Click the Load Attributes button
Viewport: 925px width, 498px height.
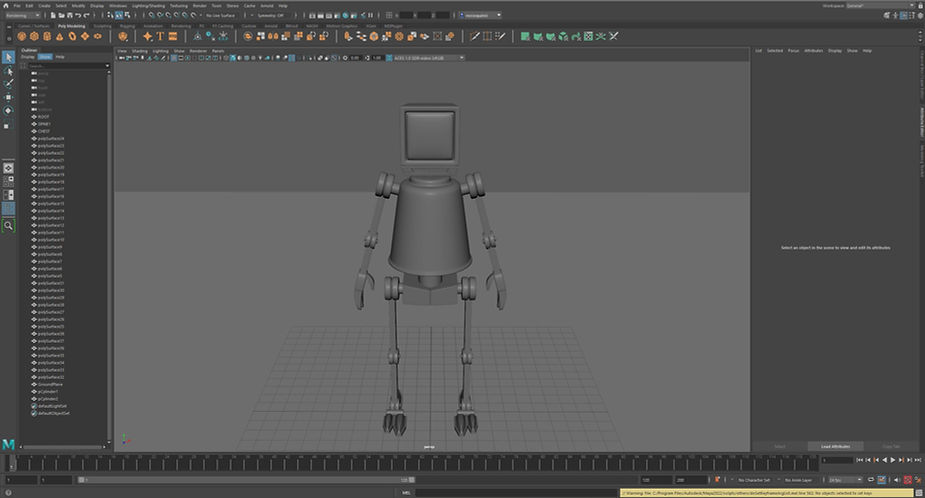coord(835,446)
